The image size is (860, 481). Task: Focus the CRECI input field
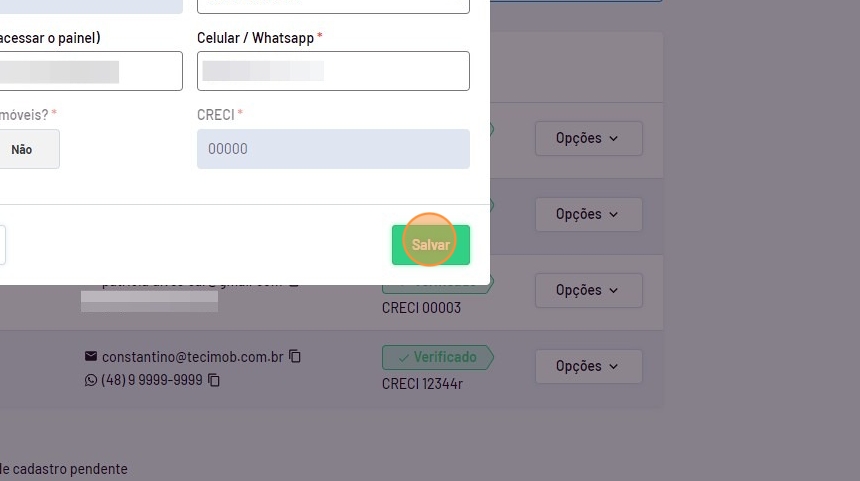click(x=333, y=149)
